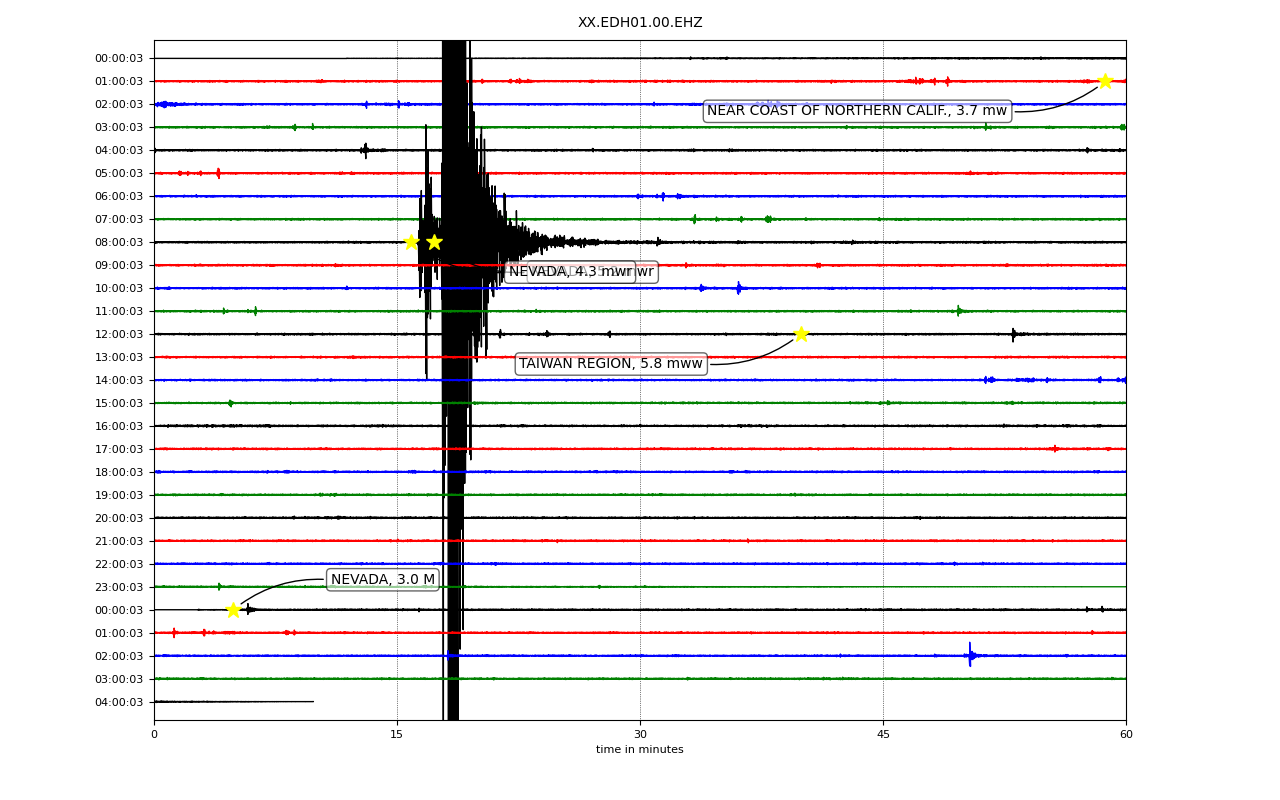The image size is (1280, 800).
Task: Click the 30 tick on the x-axis
Action: click(x=640, y=735)
